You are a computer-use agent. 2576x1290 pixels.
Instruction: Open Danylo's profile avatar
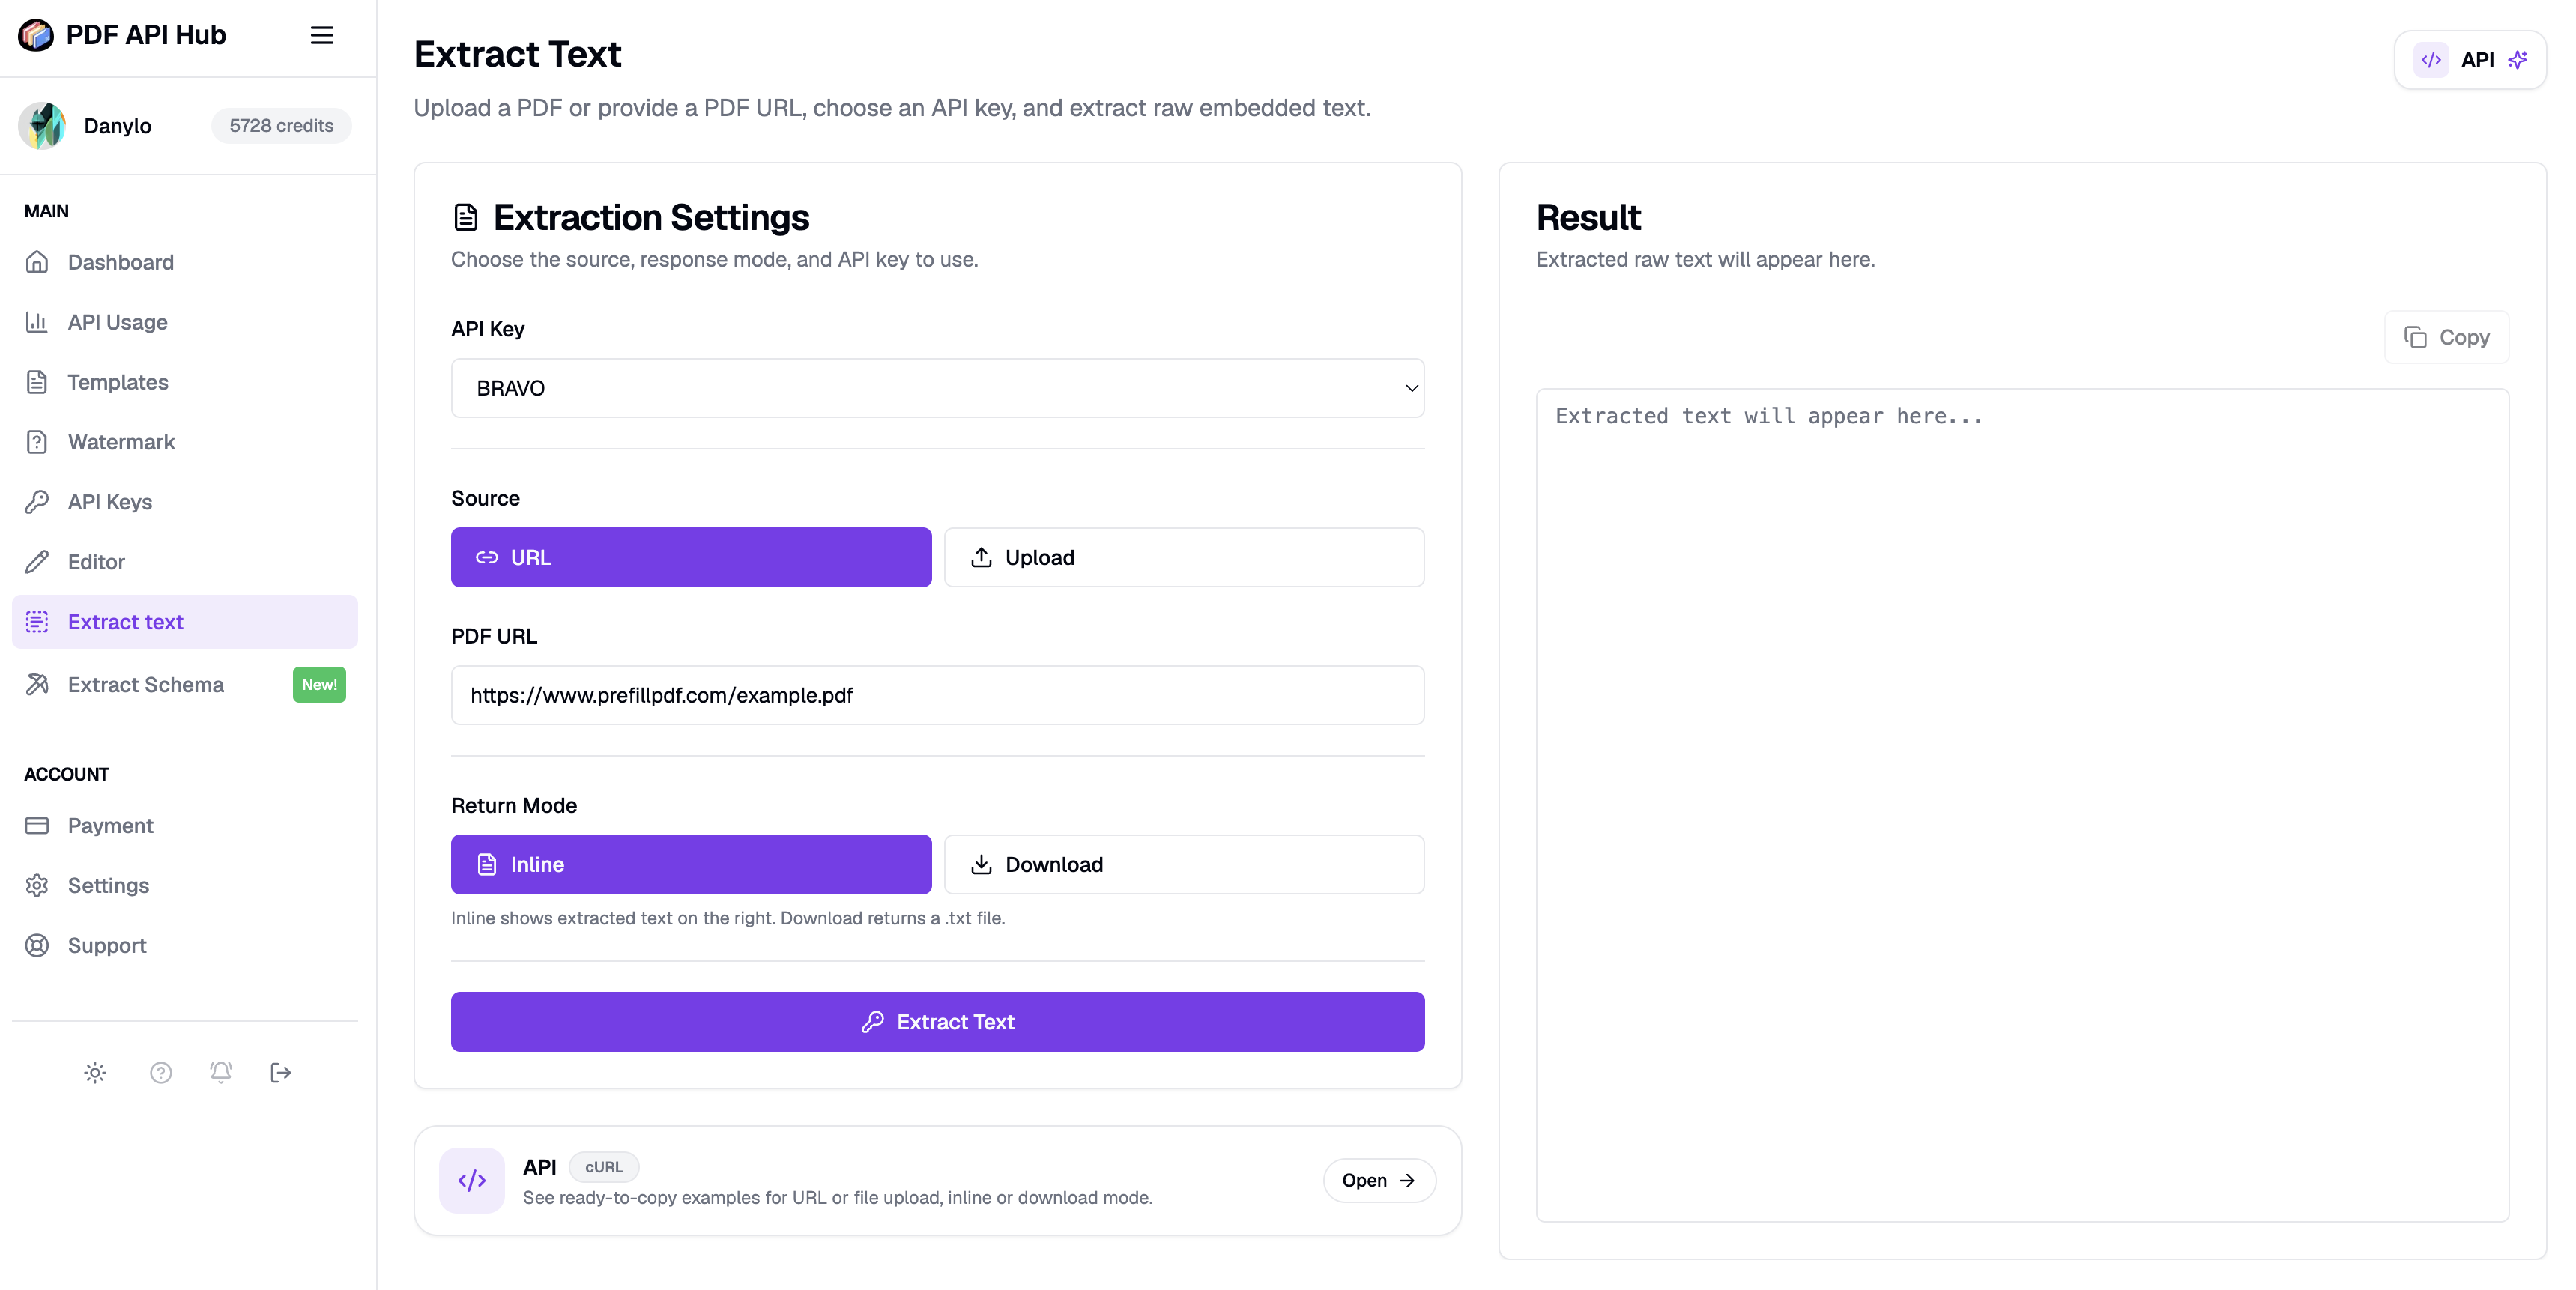point(42,126)
